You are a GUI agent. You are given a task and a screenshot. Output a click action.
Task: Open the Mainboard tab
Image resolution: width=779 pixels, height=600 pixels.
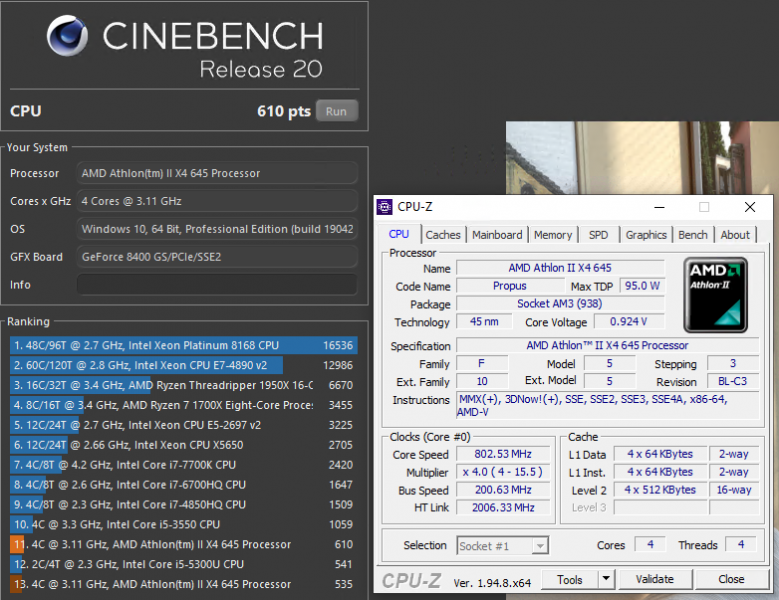497,235
